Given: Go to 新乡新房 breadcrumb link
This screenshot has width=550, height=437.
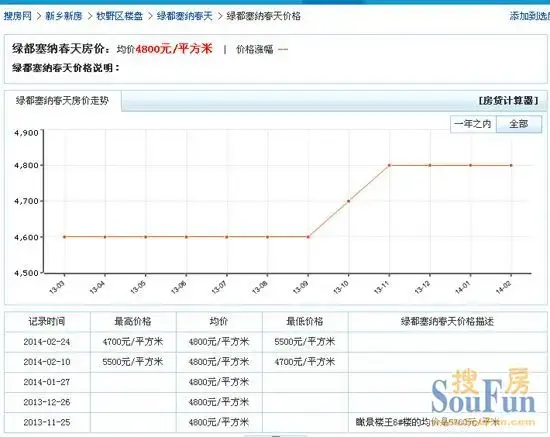Looking at the screenshot, I should coord(63,16).
